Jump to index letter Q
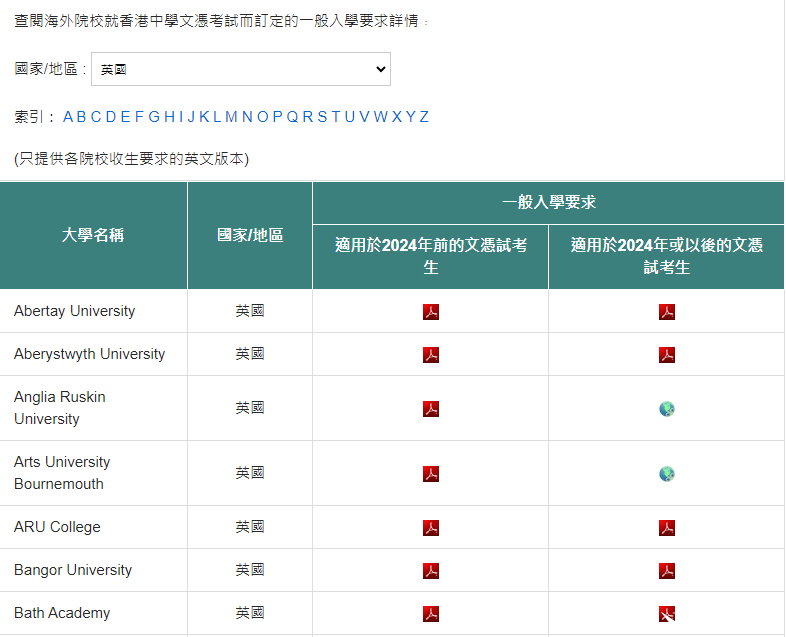 point(292,117)
